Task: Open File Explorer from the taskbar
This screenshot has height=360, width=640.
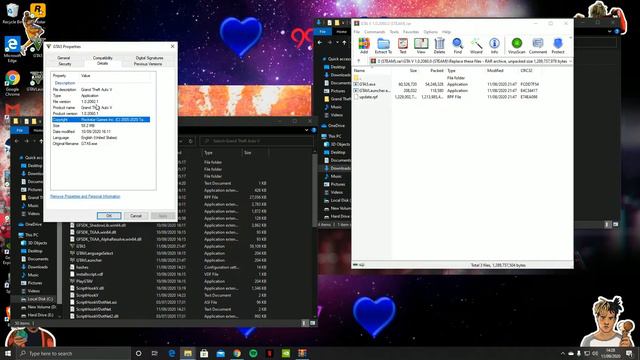Action: pos(188,353)
